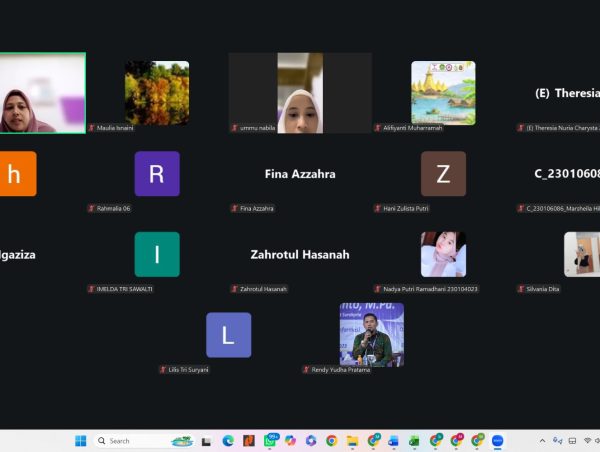The width and height of the screenshot is (600, 452).
Task: Click the 'Rendy Yudha Pratama' name label
Action: (x=341, y=370)
